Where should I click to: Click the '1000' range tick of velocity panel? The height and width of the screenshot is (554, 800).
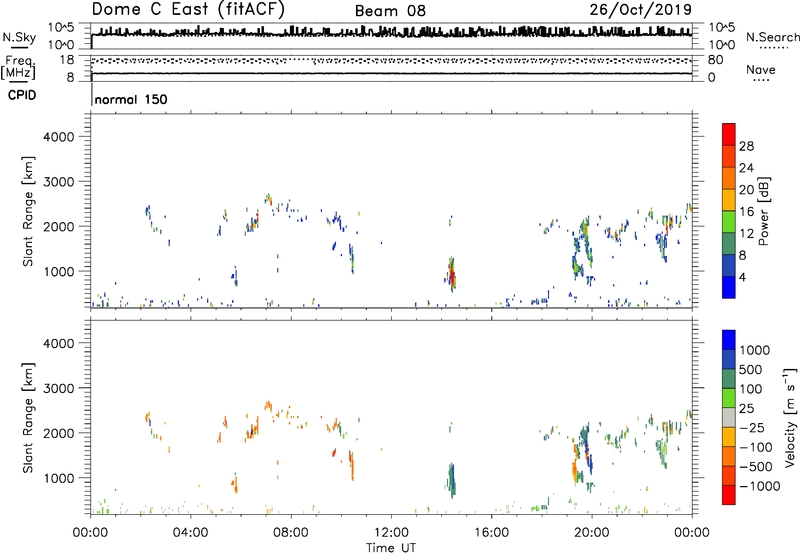(x=59, y=478)
